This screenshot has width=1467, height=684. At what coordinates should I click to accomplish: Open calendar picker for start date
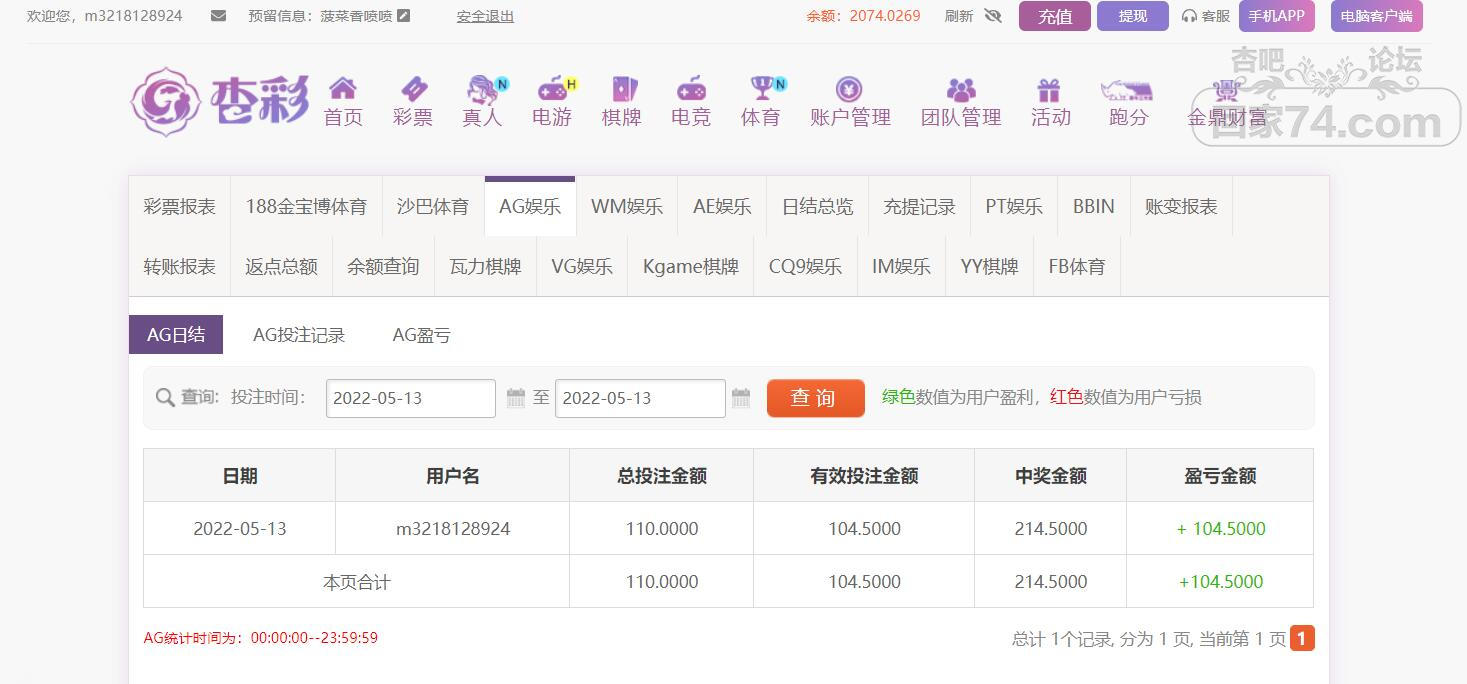click(x=516, y=398)
